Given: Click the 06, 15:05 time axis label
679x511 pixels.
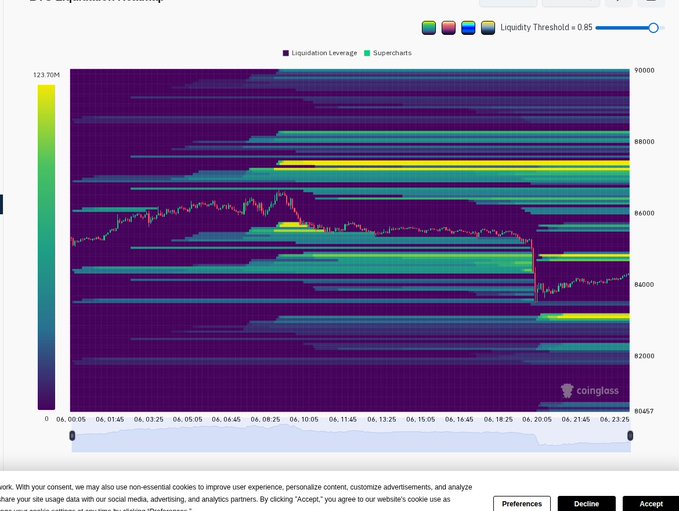Looking at the screenshot, I should point(420,419).
